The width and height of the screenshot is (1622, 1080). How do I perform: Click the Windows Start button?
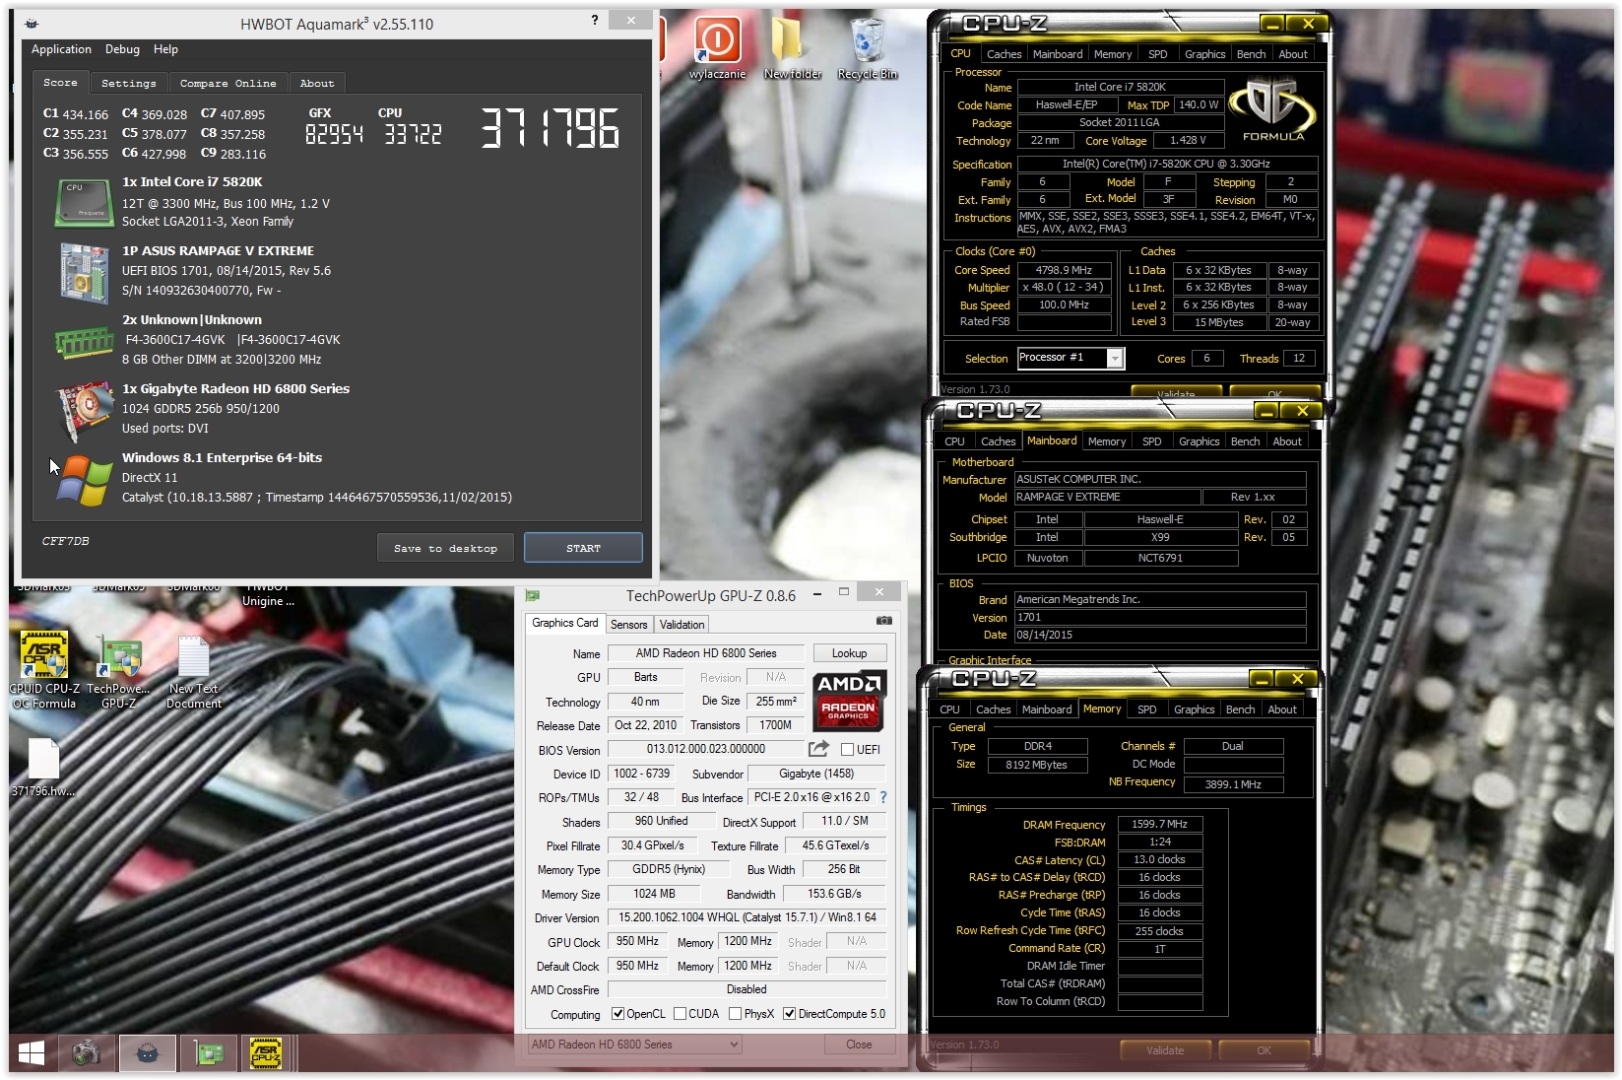(31, 1053)
